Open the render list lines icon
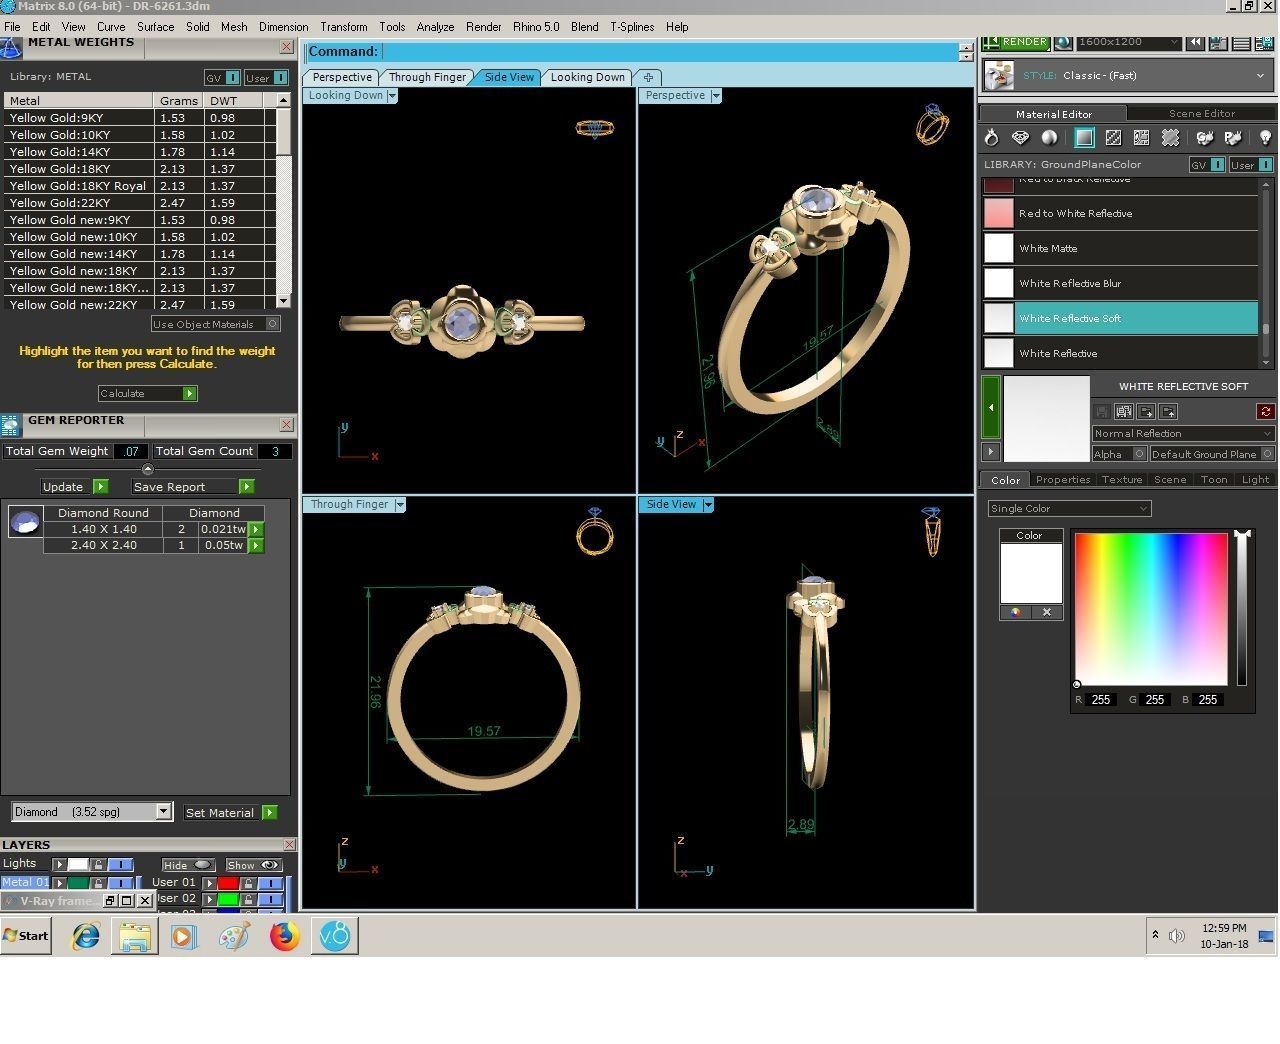 (x=1241, y=43)
